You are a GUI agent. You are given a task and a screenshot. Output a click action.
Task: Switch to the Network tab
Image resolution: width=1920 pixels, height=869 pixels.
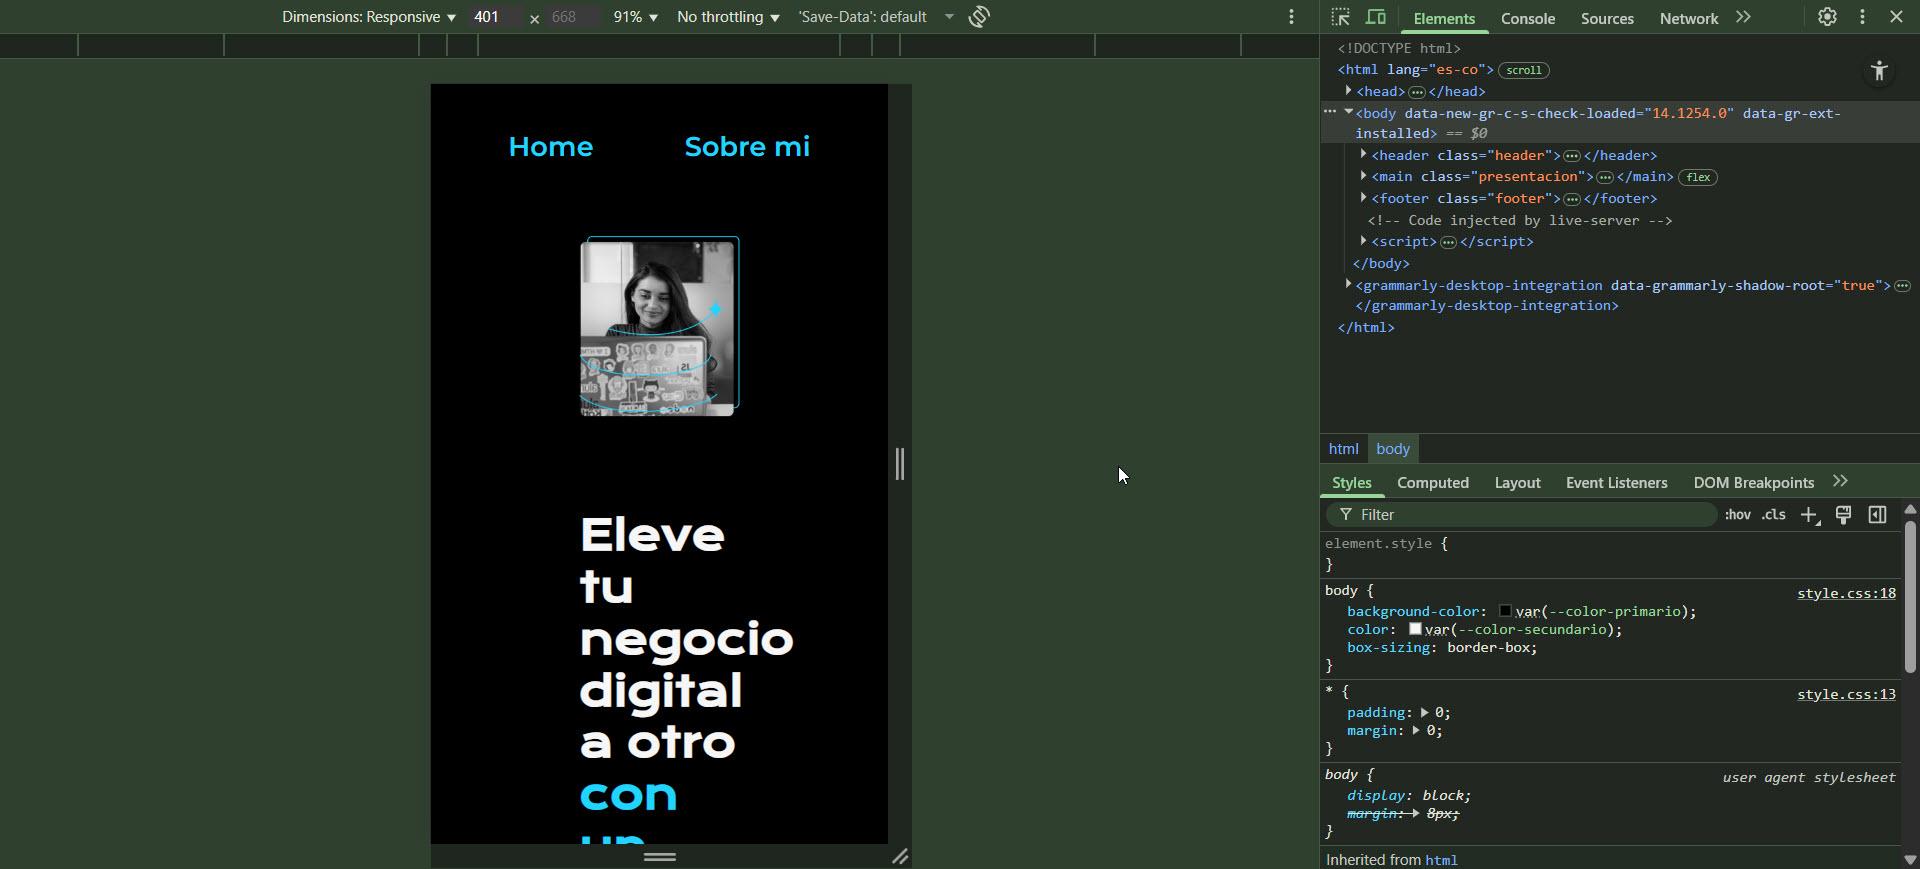point(1689,18)
